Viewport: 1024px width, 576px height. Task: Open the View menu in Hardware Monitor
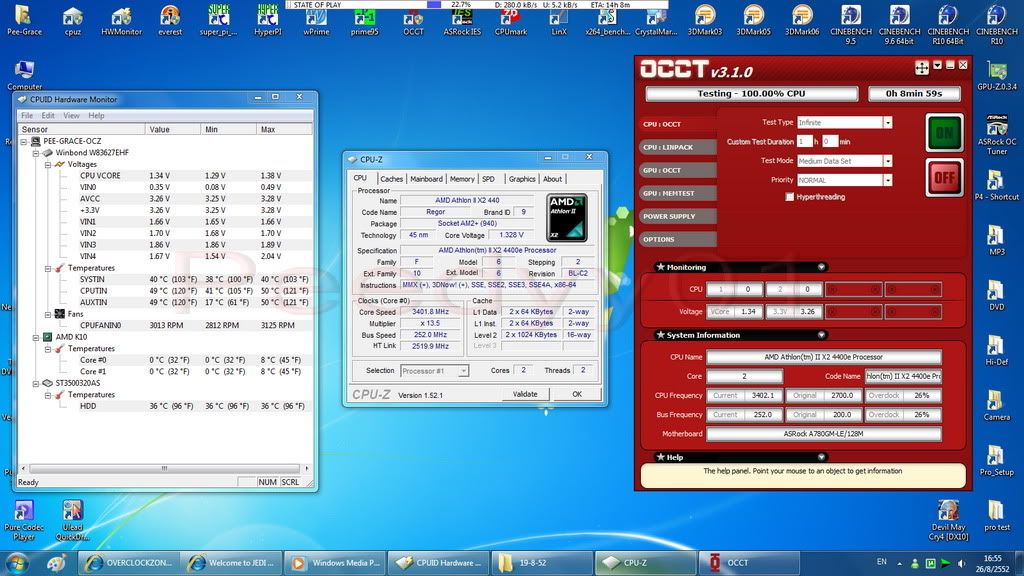pos(72,116)
